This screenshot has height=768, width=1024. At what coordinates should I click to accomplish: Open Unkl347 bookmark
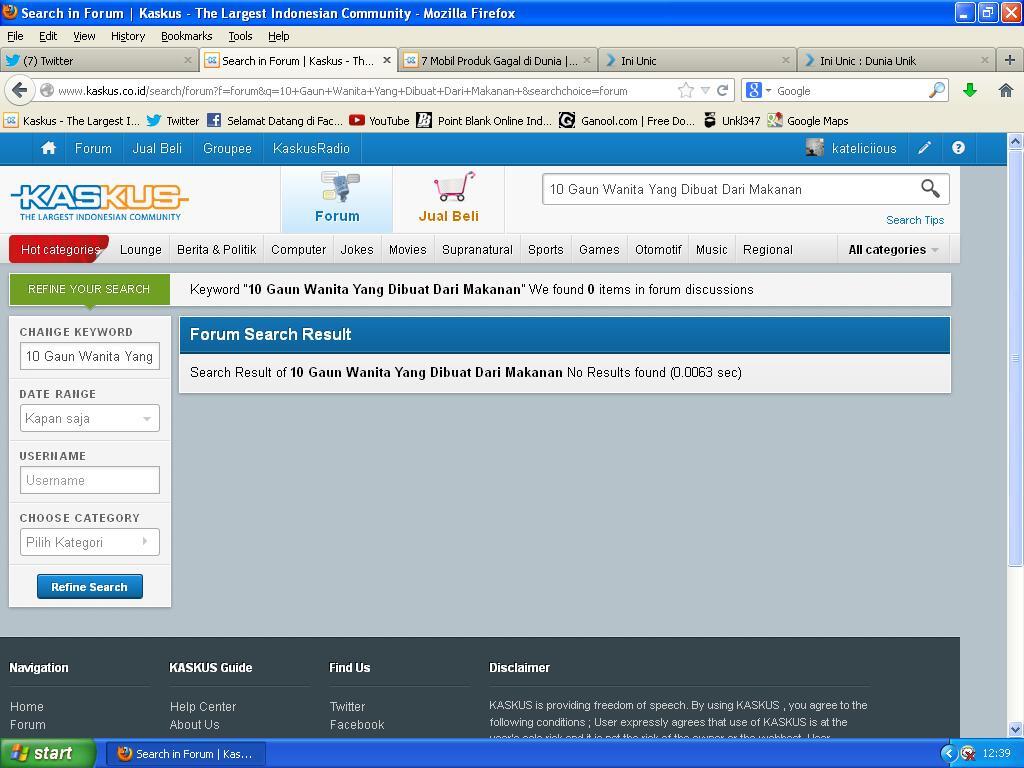pyautogui.click(x=731, y=121)
